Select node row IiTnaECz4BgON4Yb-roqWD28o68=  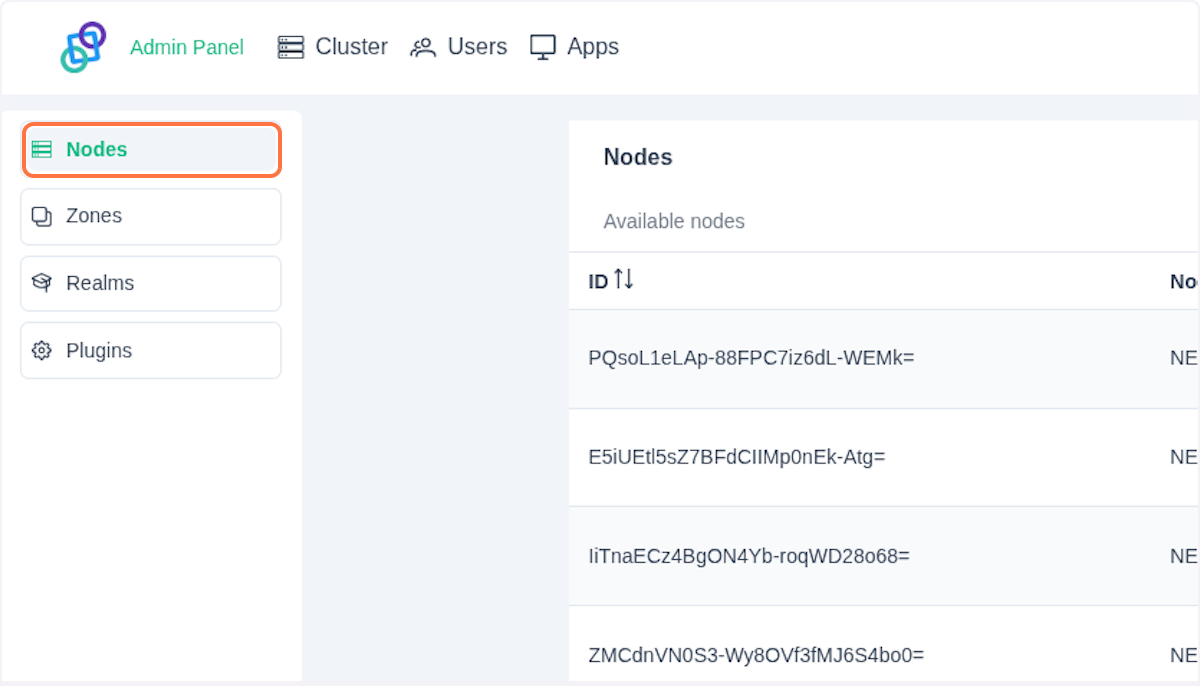(749, 555)
